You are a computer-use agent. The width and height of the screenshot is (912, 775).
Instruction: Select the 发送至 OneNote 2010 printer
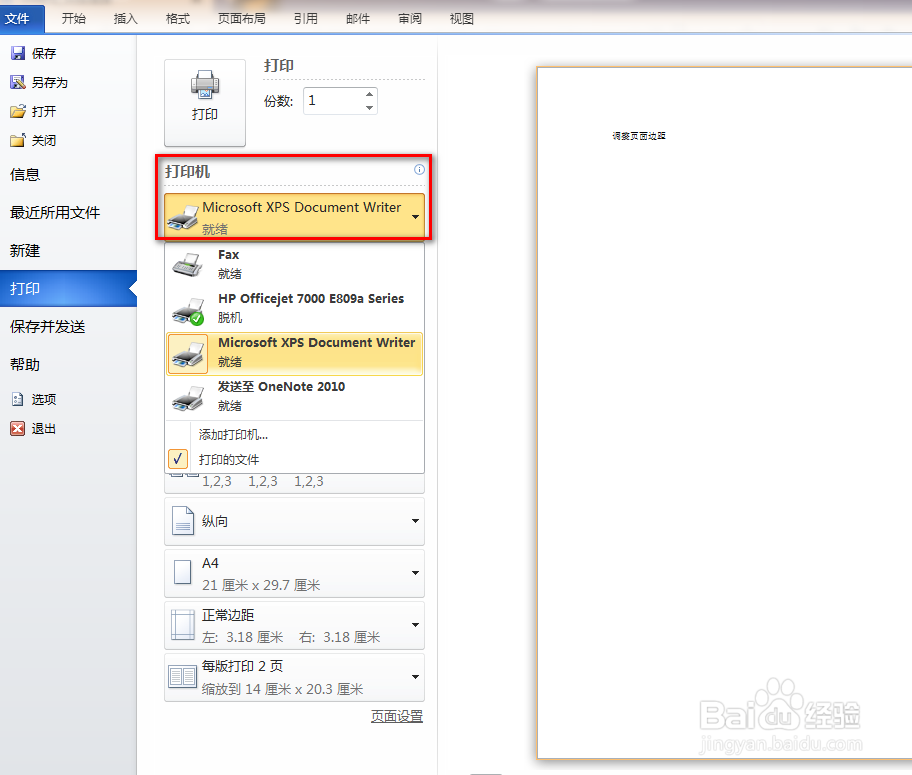(294, 397)
